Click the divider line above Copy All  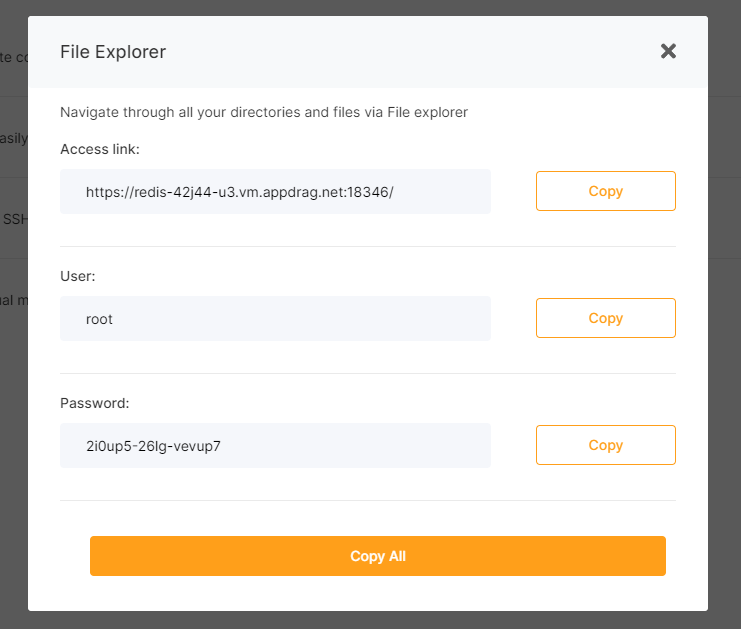pos(368,500)
